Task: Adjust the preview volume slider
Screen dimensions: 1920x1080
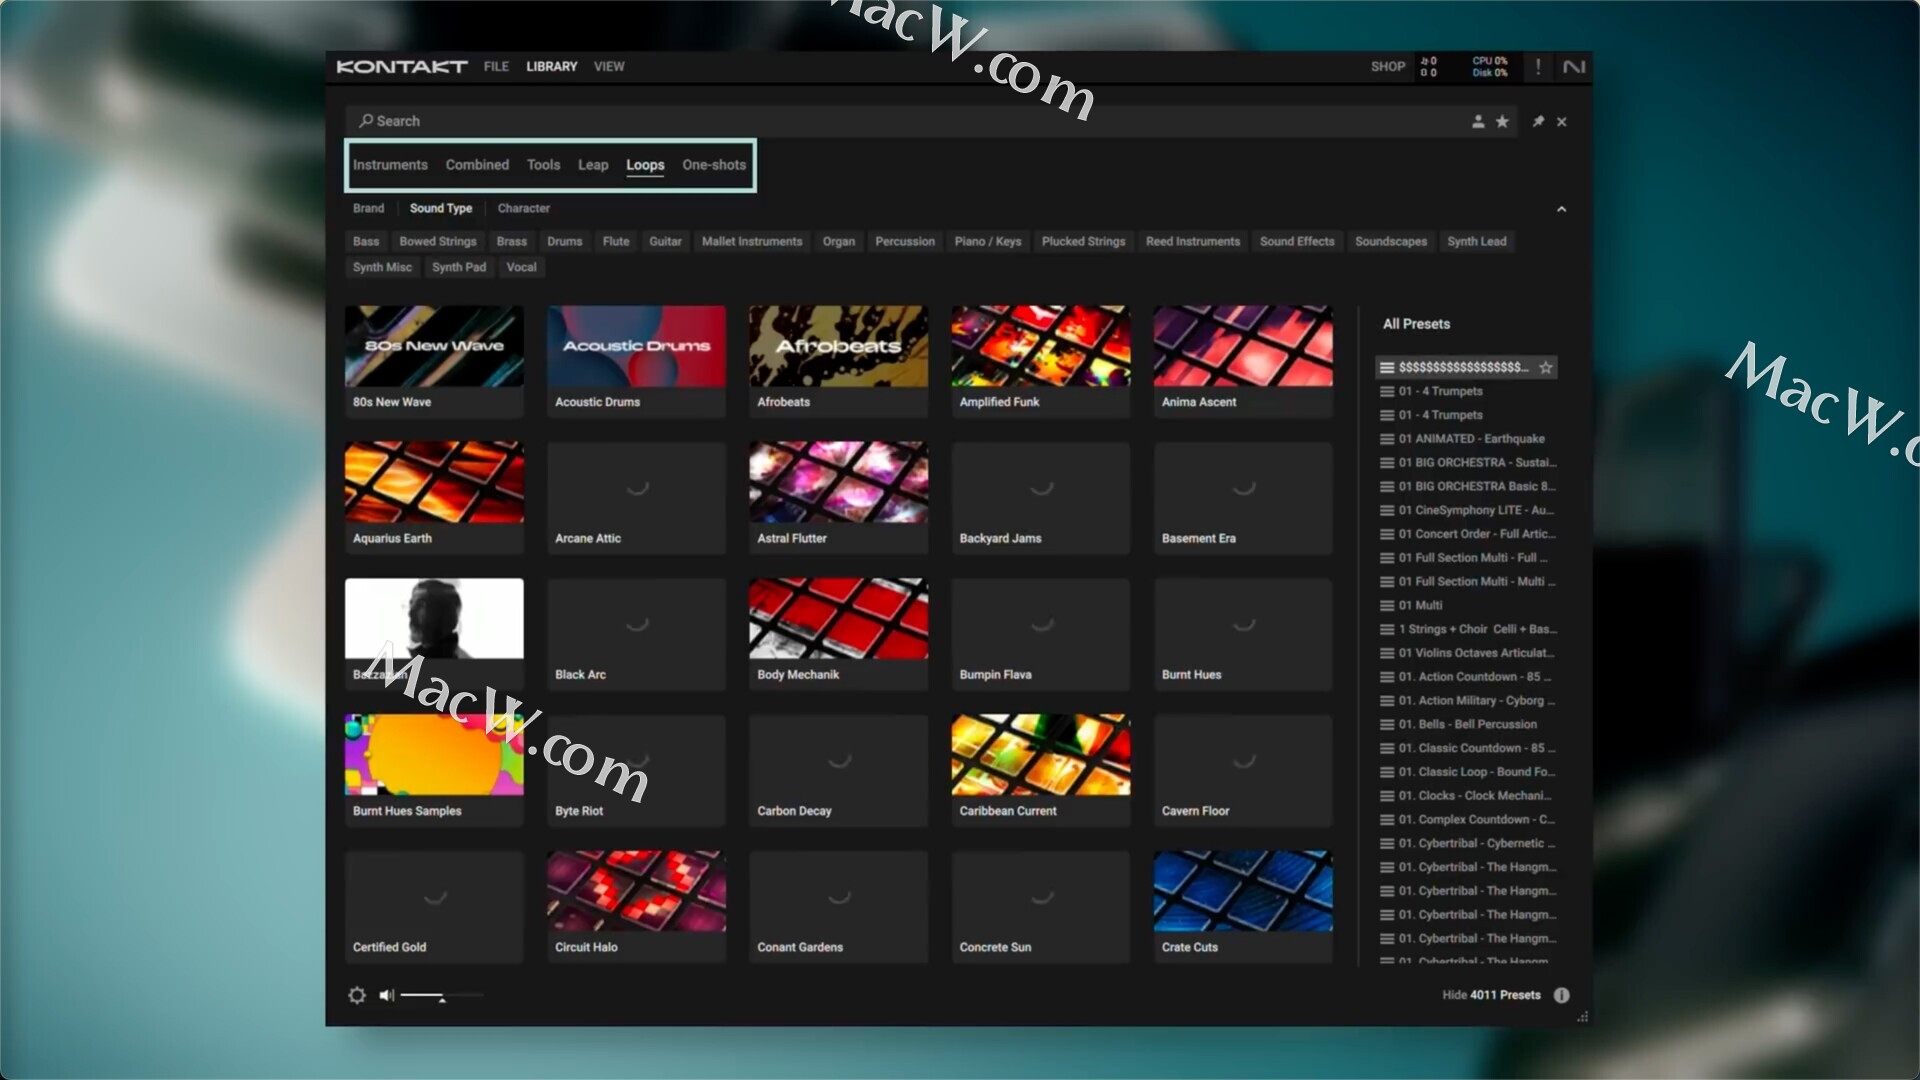Action: click(442, 995)
